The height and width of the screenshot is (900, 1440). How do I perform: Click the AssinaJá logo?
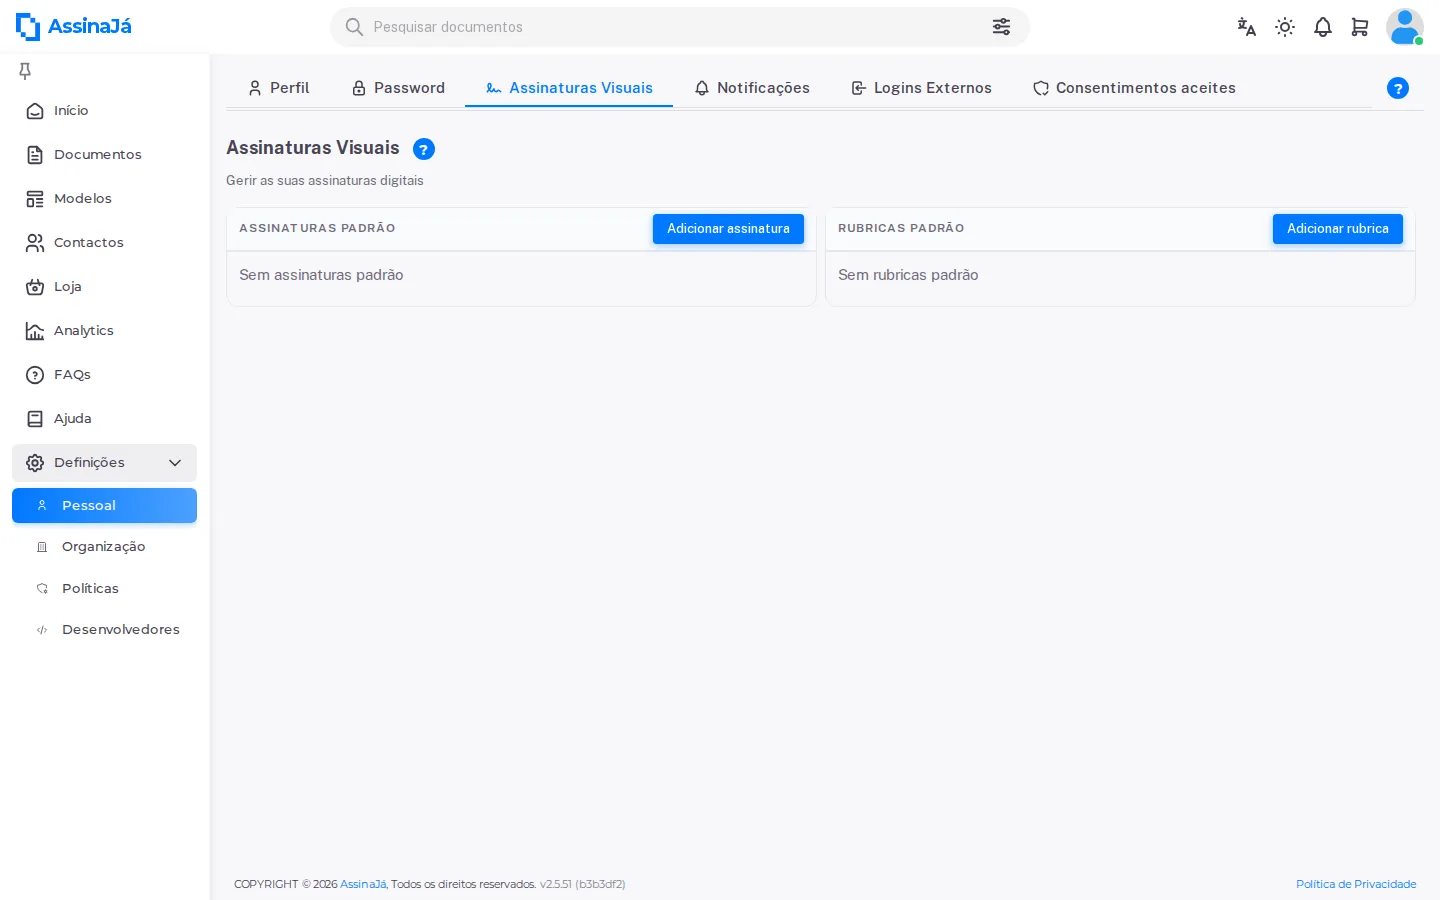tap(74, 26)
